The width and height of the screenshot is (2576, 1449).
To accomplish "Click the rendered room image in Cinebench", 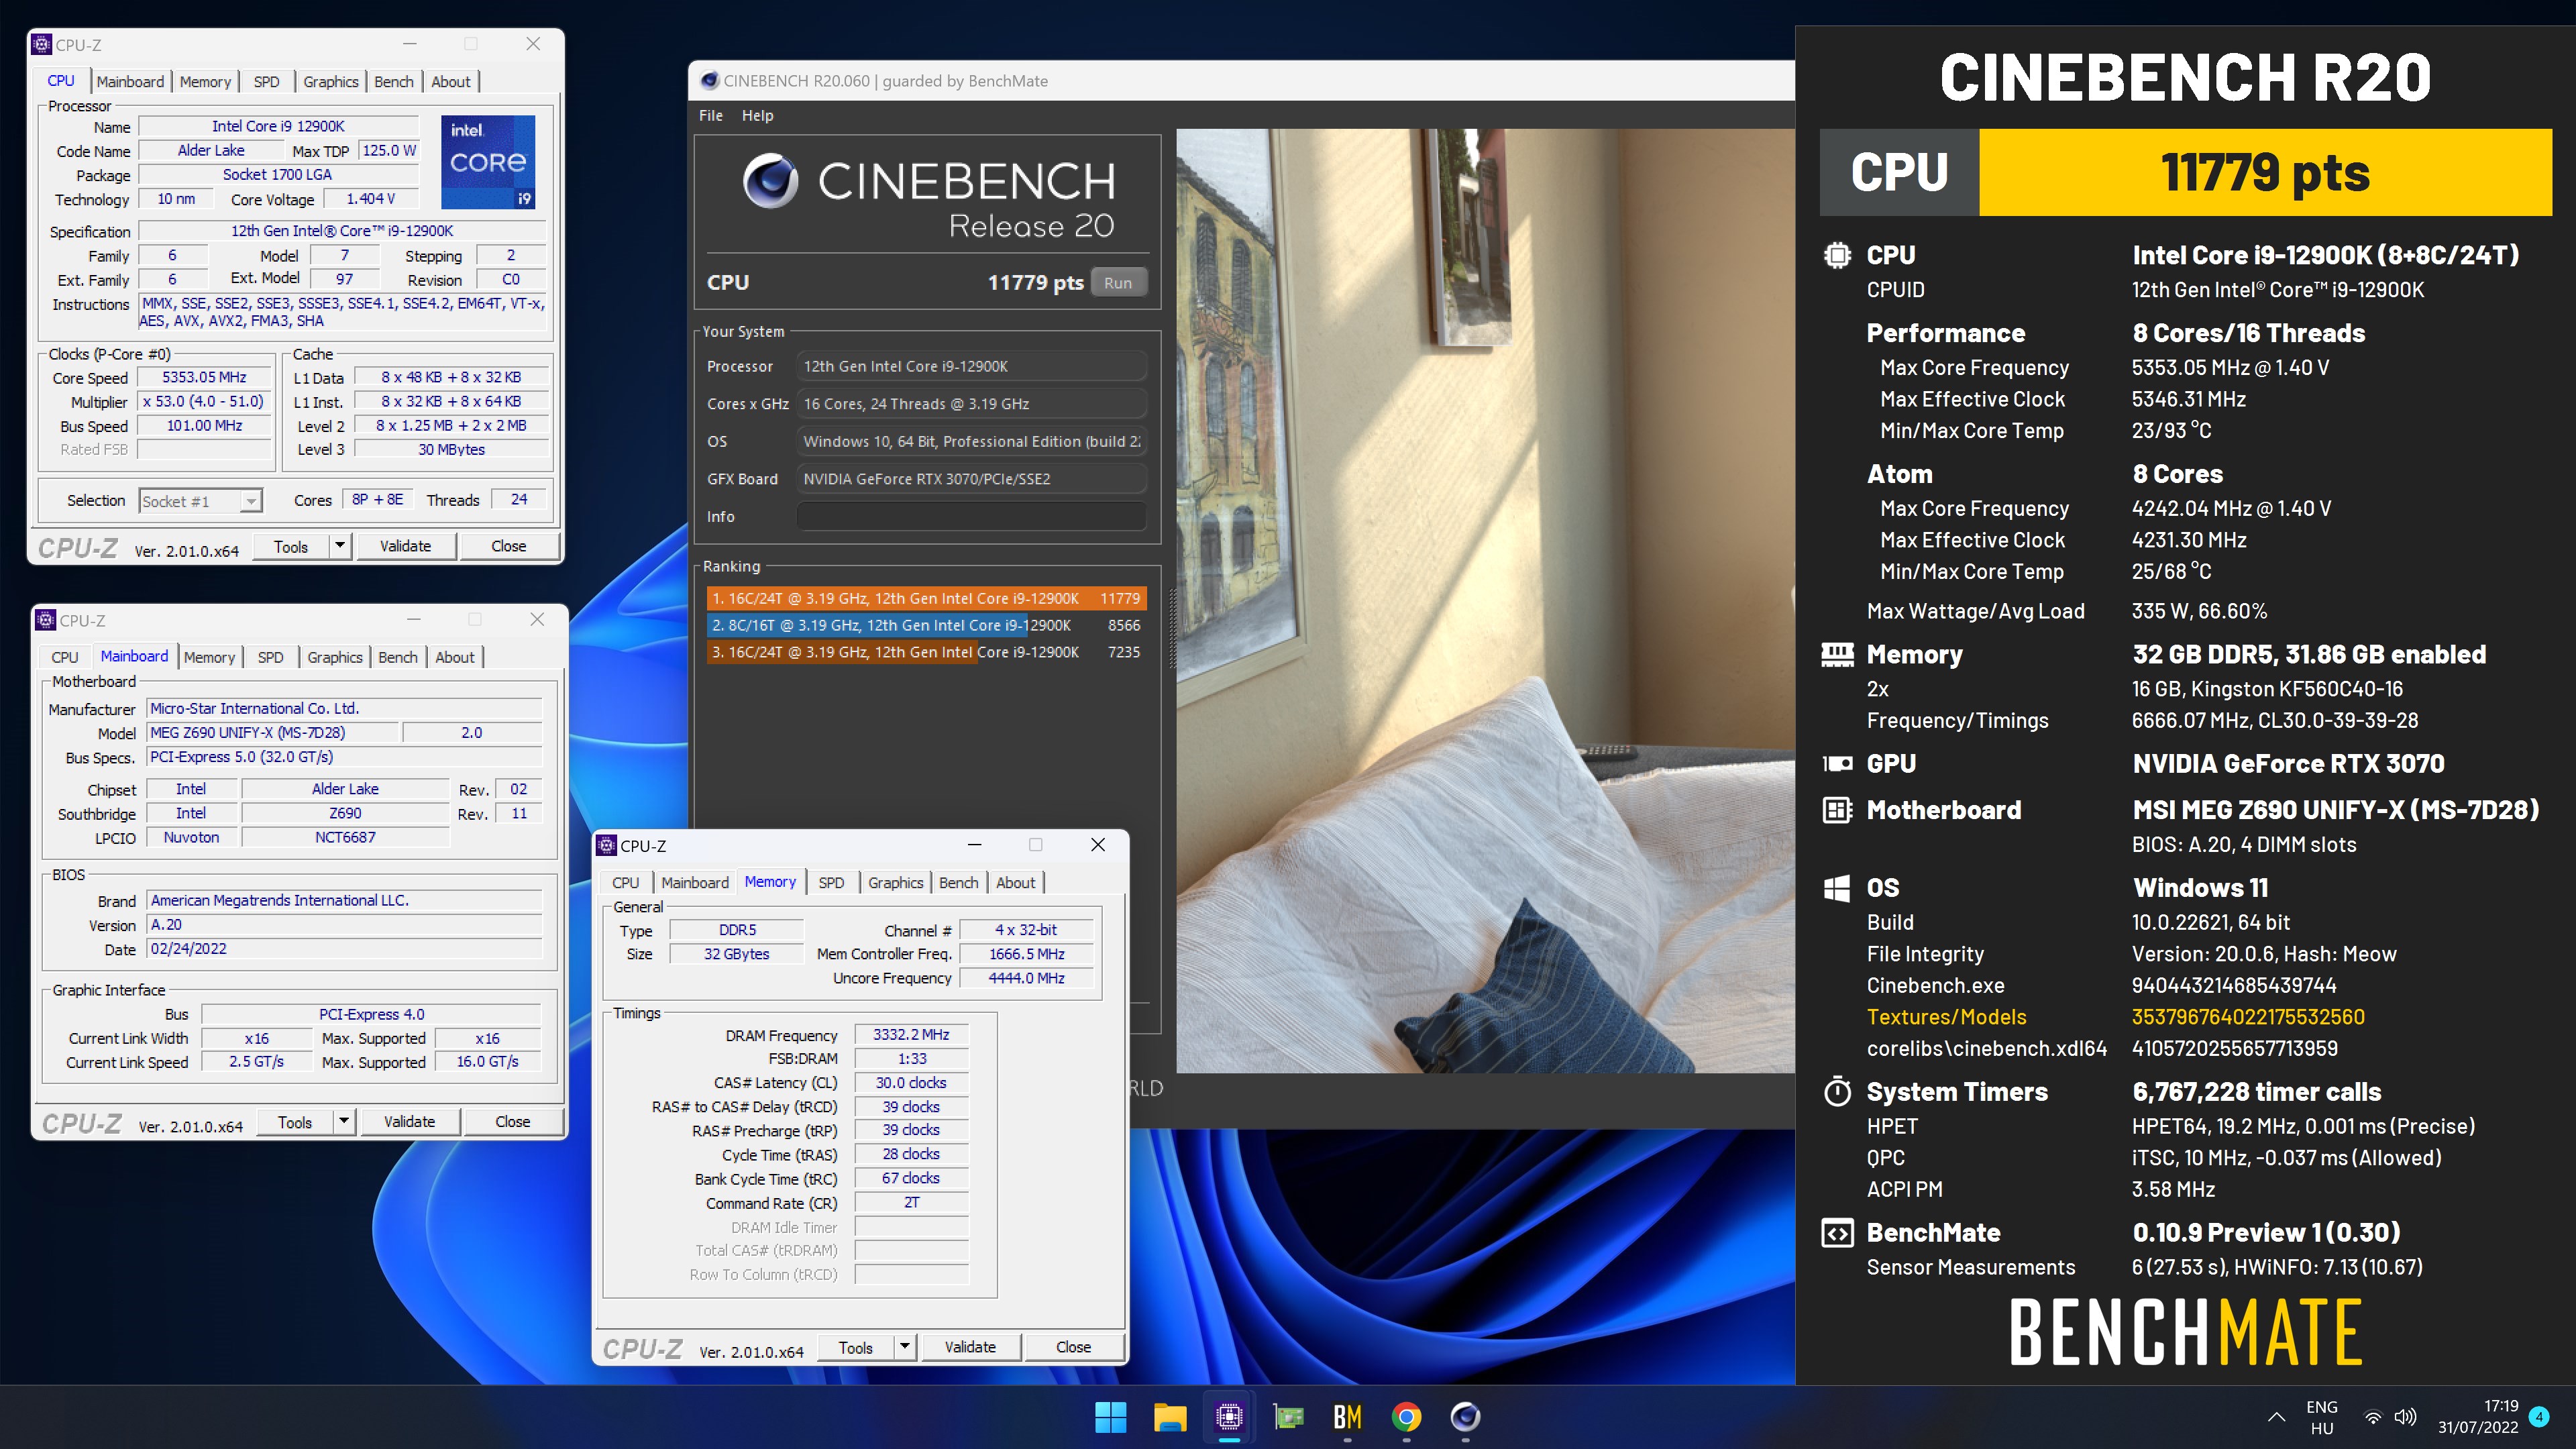I will tap(1486, 600).
